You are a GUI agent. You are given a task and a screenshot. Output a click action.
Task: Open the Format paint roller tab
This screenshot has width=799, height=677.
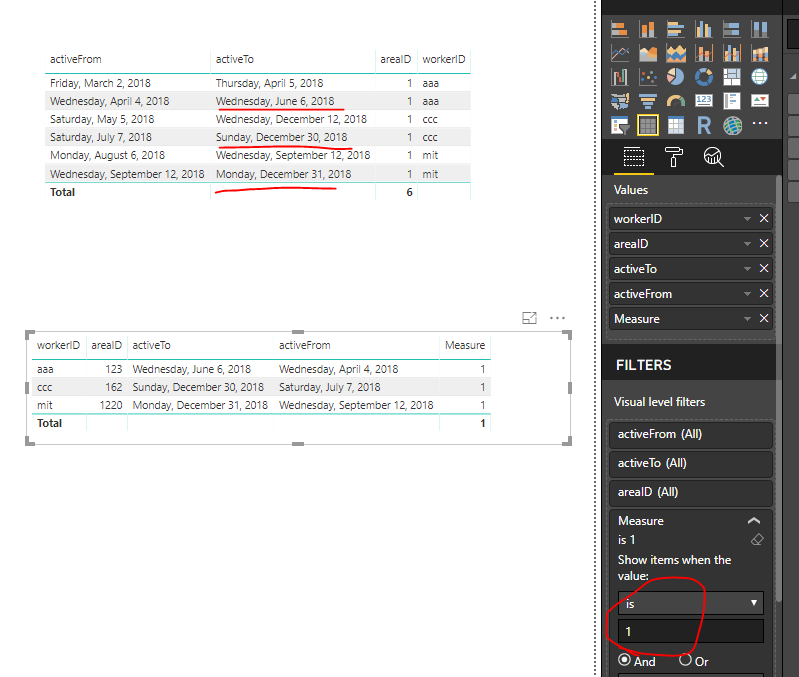tap(674, 157)
